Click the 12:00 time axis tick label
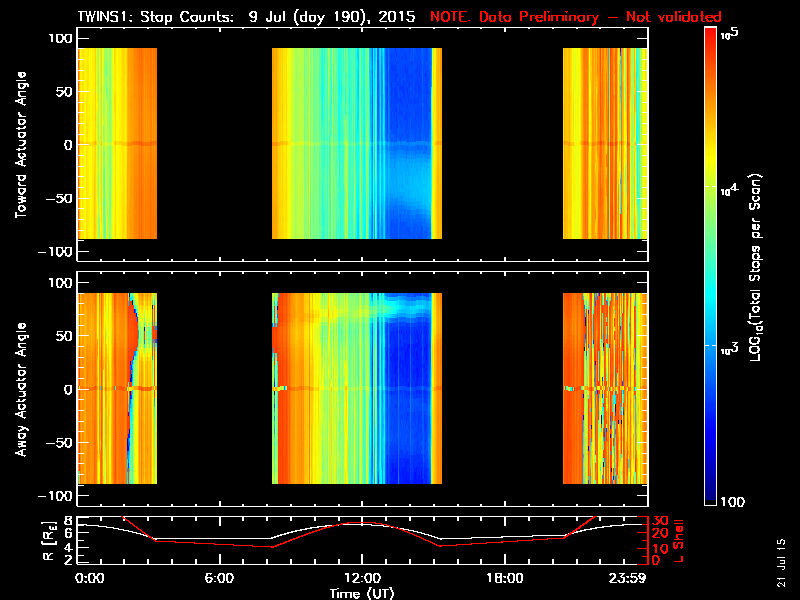800x600 pixels. [x=360, y=579]
